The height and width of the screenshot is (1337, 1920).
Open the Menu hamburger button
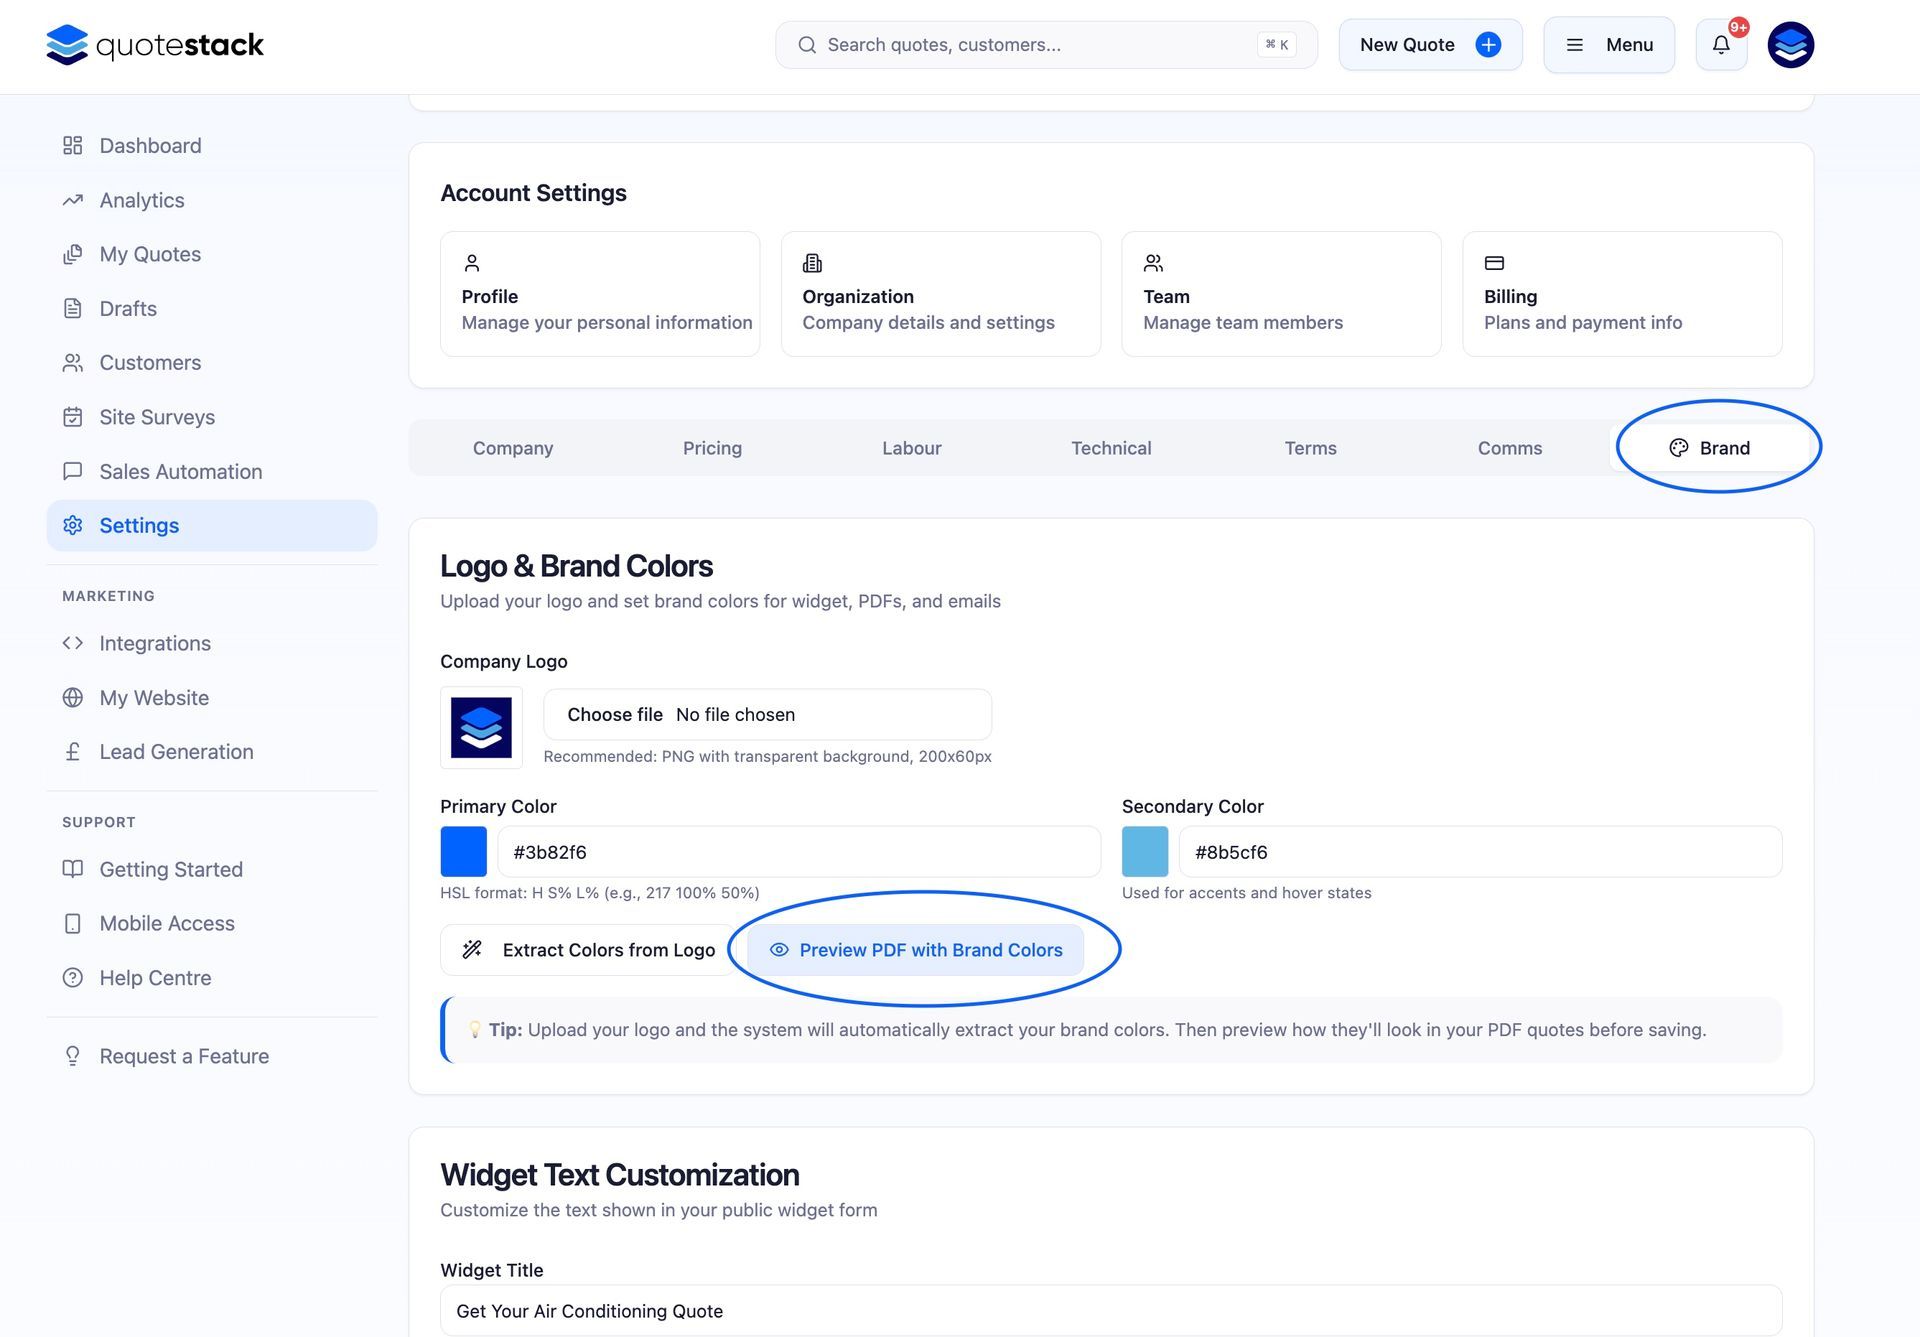click(x=1608, y=45)
